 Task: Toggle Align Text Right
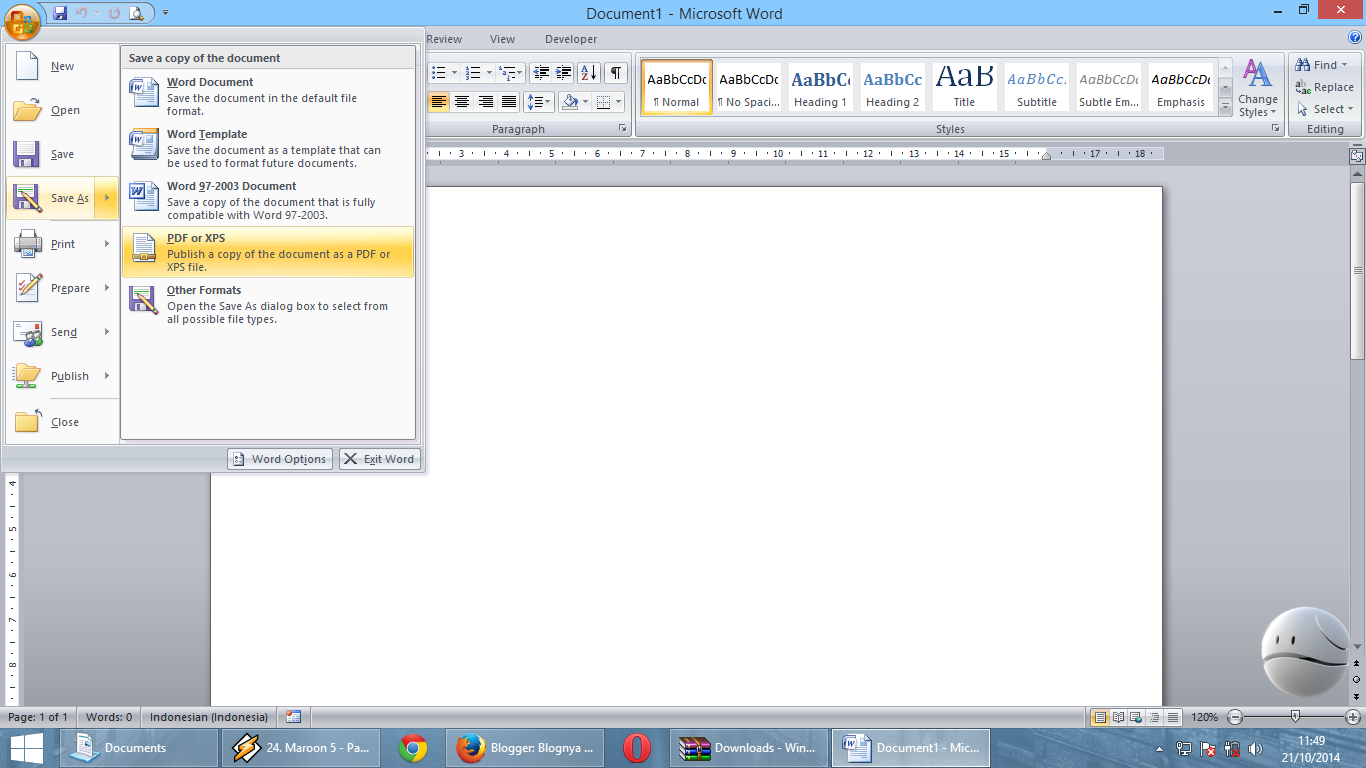tap(485, 102)
